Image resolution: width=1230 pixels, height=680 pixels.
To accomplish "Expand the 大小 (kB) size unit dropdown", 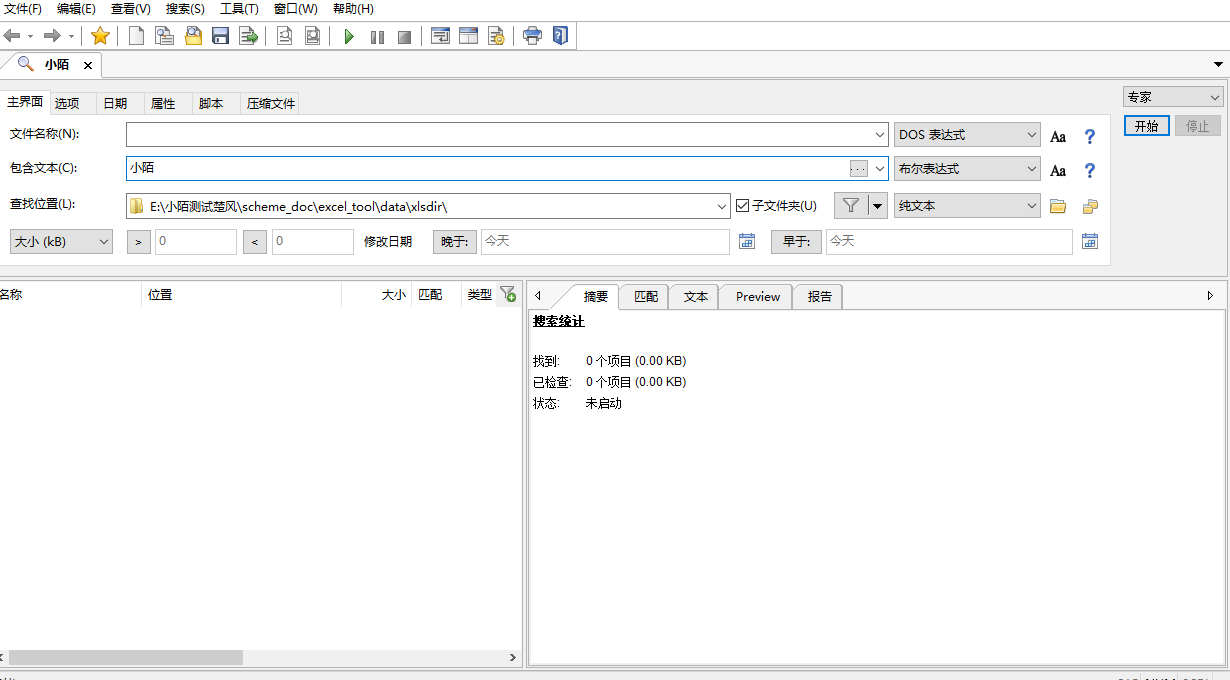I will 61,241.
